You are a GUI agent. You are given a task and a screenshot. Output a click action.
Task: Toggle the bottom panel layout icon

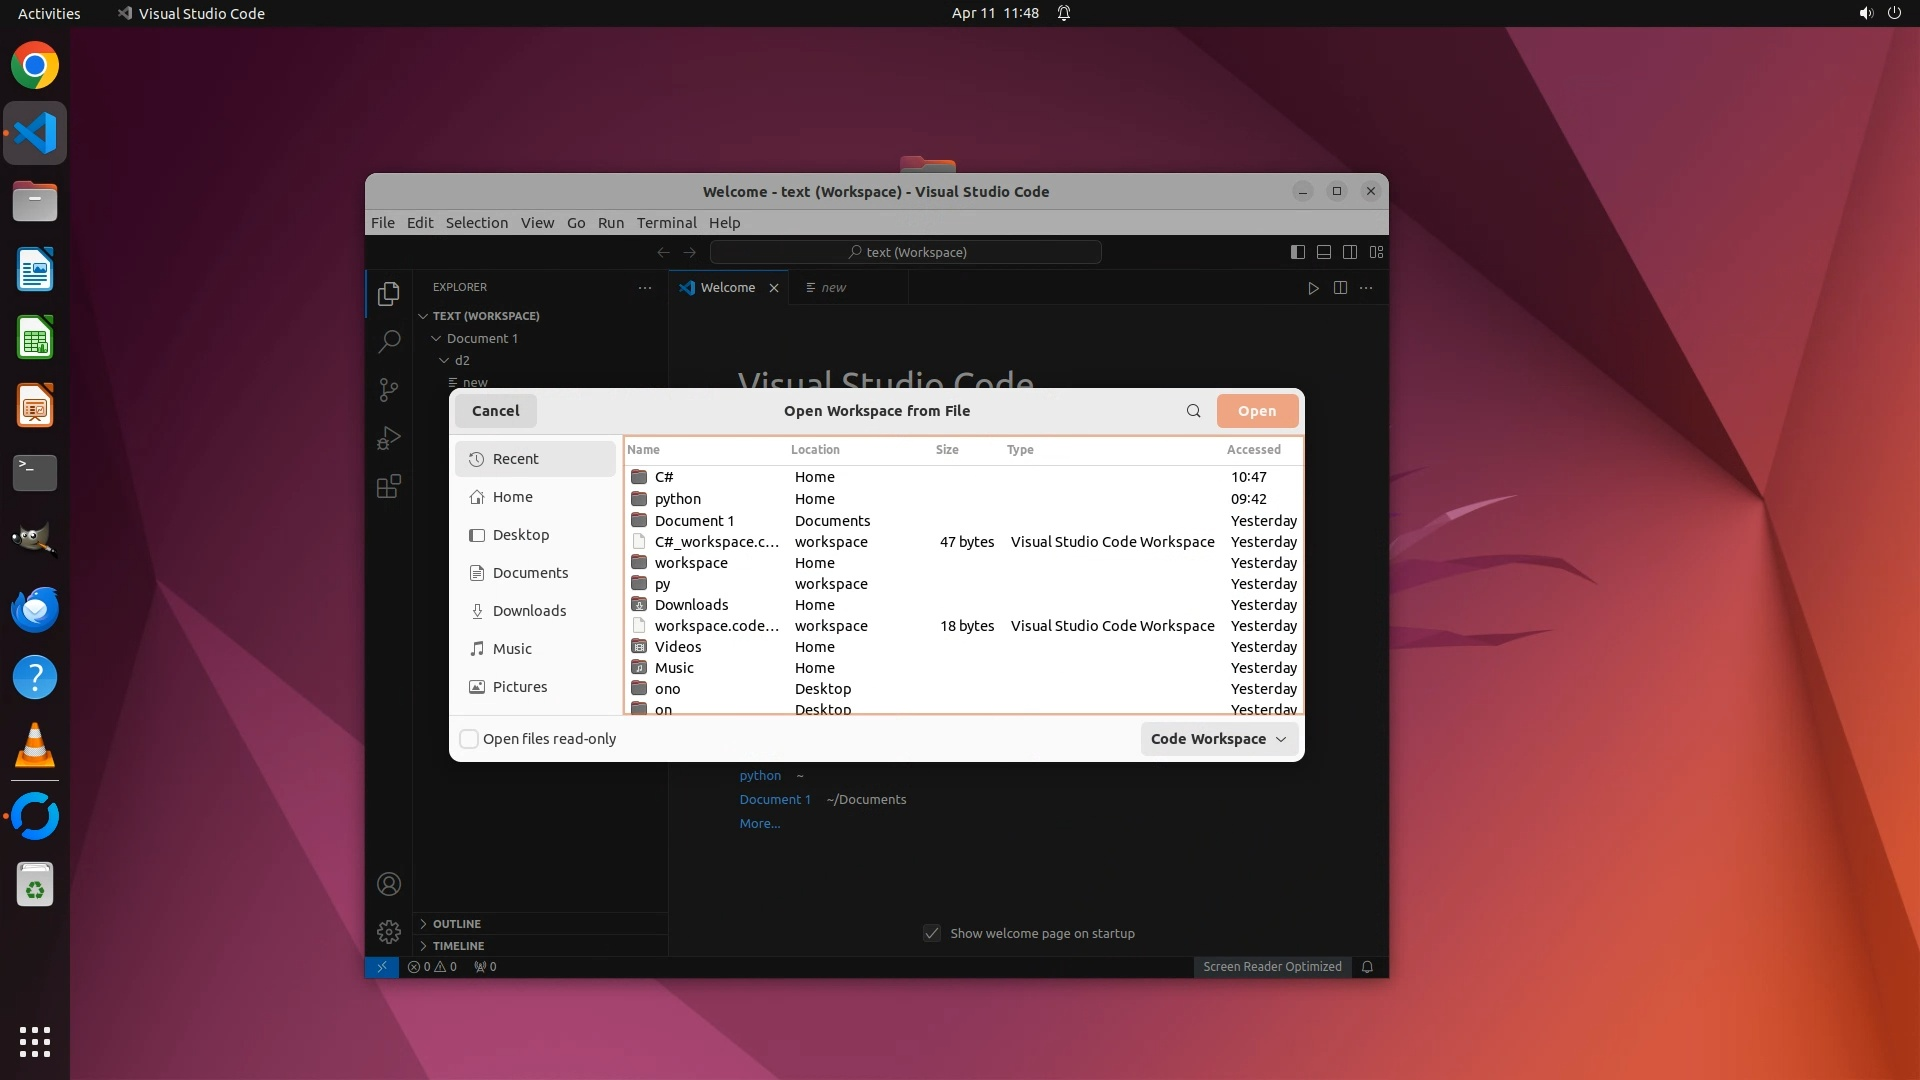point(1323,252)
